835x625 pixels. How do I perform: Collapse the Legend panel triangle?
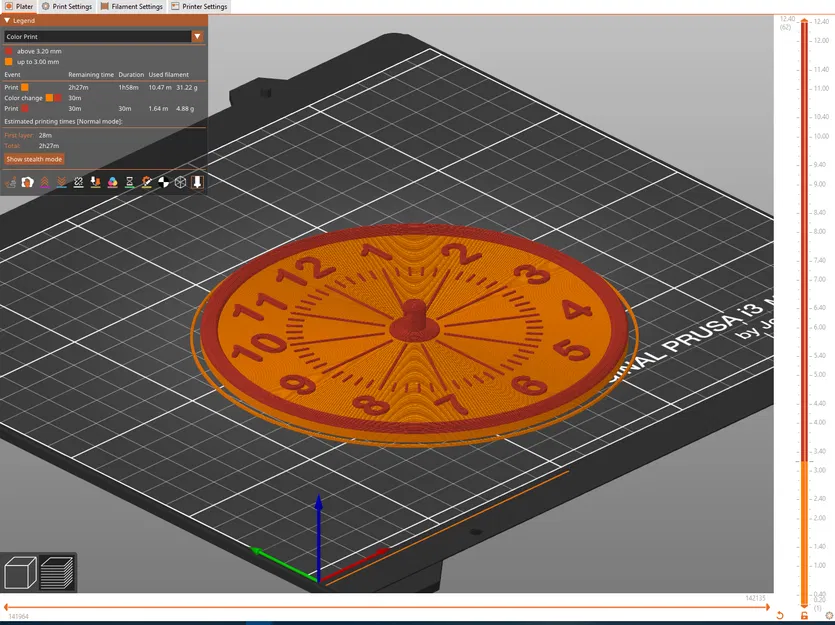coord(7,20)
